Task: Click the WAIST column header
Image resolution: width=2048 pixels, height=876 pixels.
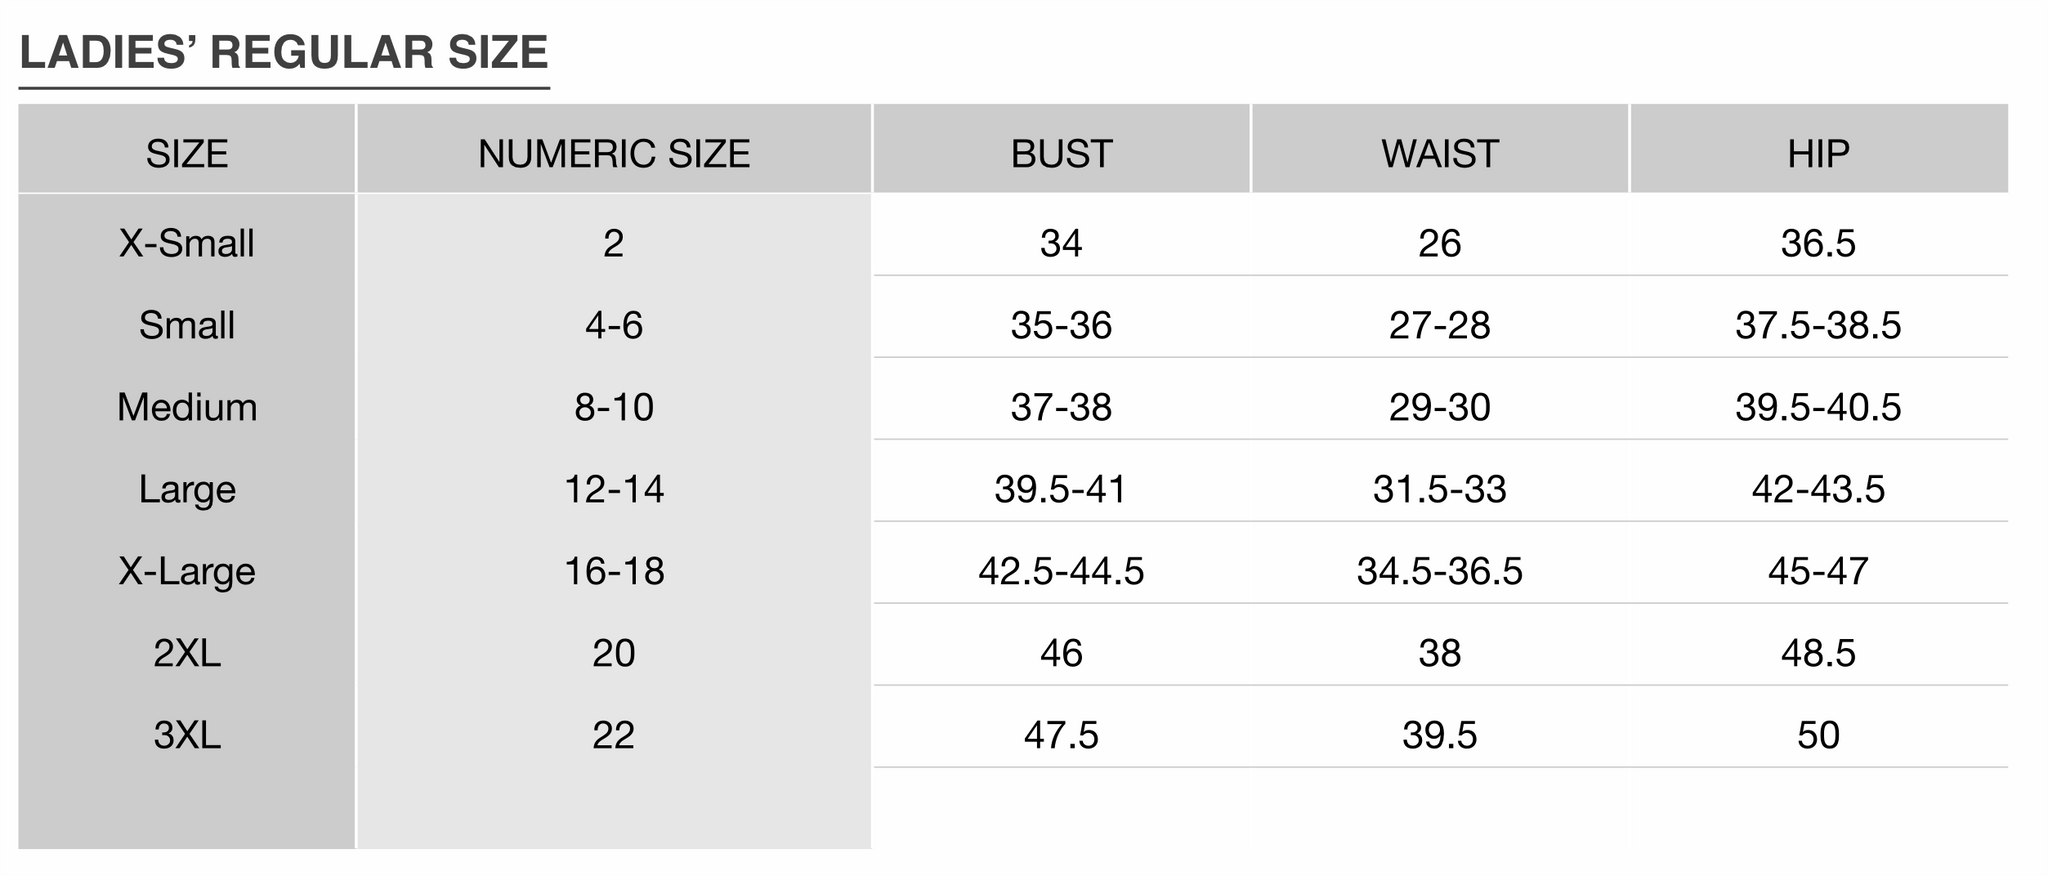Action: click(x=1440, y=154)
